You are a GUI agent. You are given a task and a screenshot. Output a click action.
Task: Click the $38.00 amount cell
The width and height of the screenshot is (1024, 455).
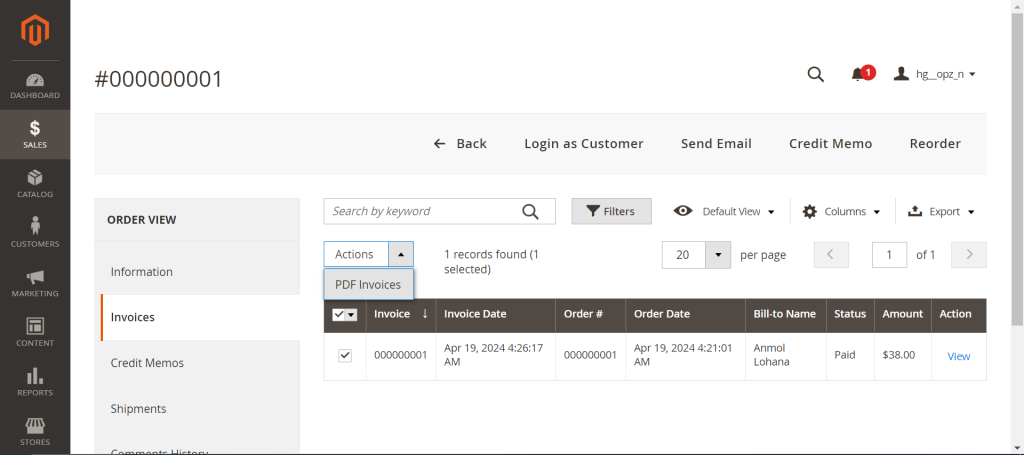(x=903, y=356)
